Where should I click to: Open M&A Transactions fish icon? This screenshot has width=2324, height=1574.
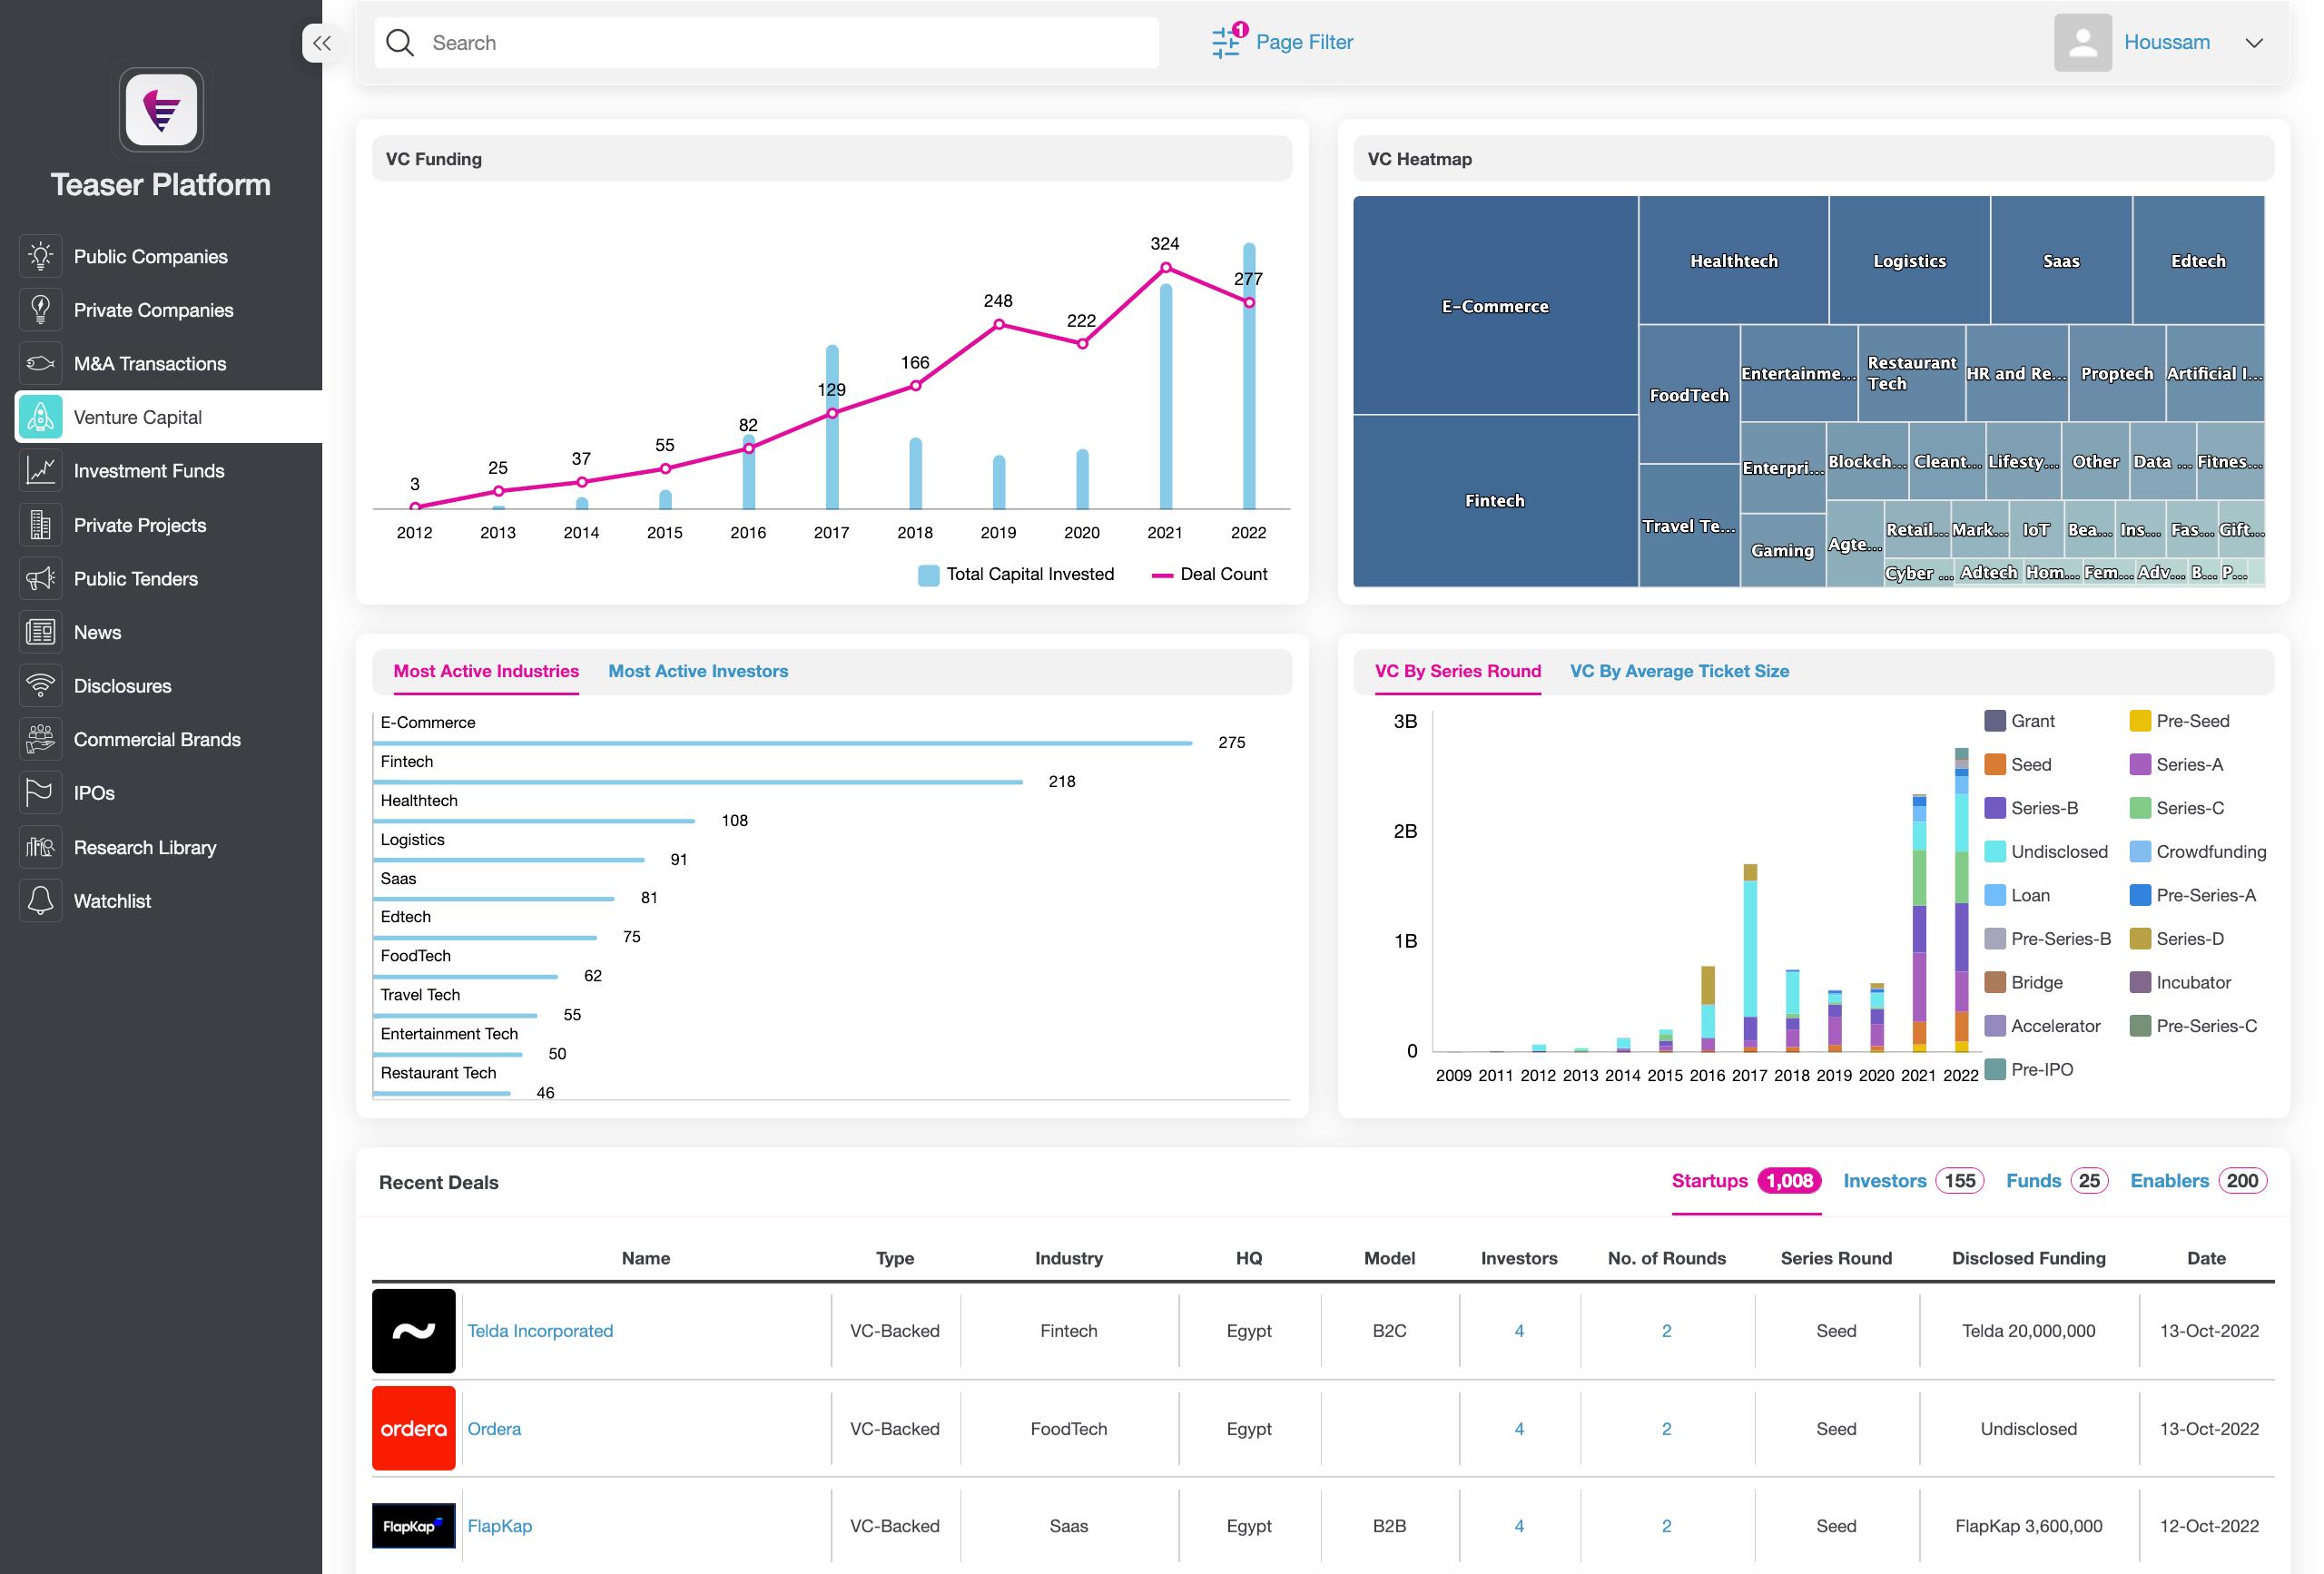coord(40,363)
